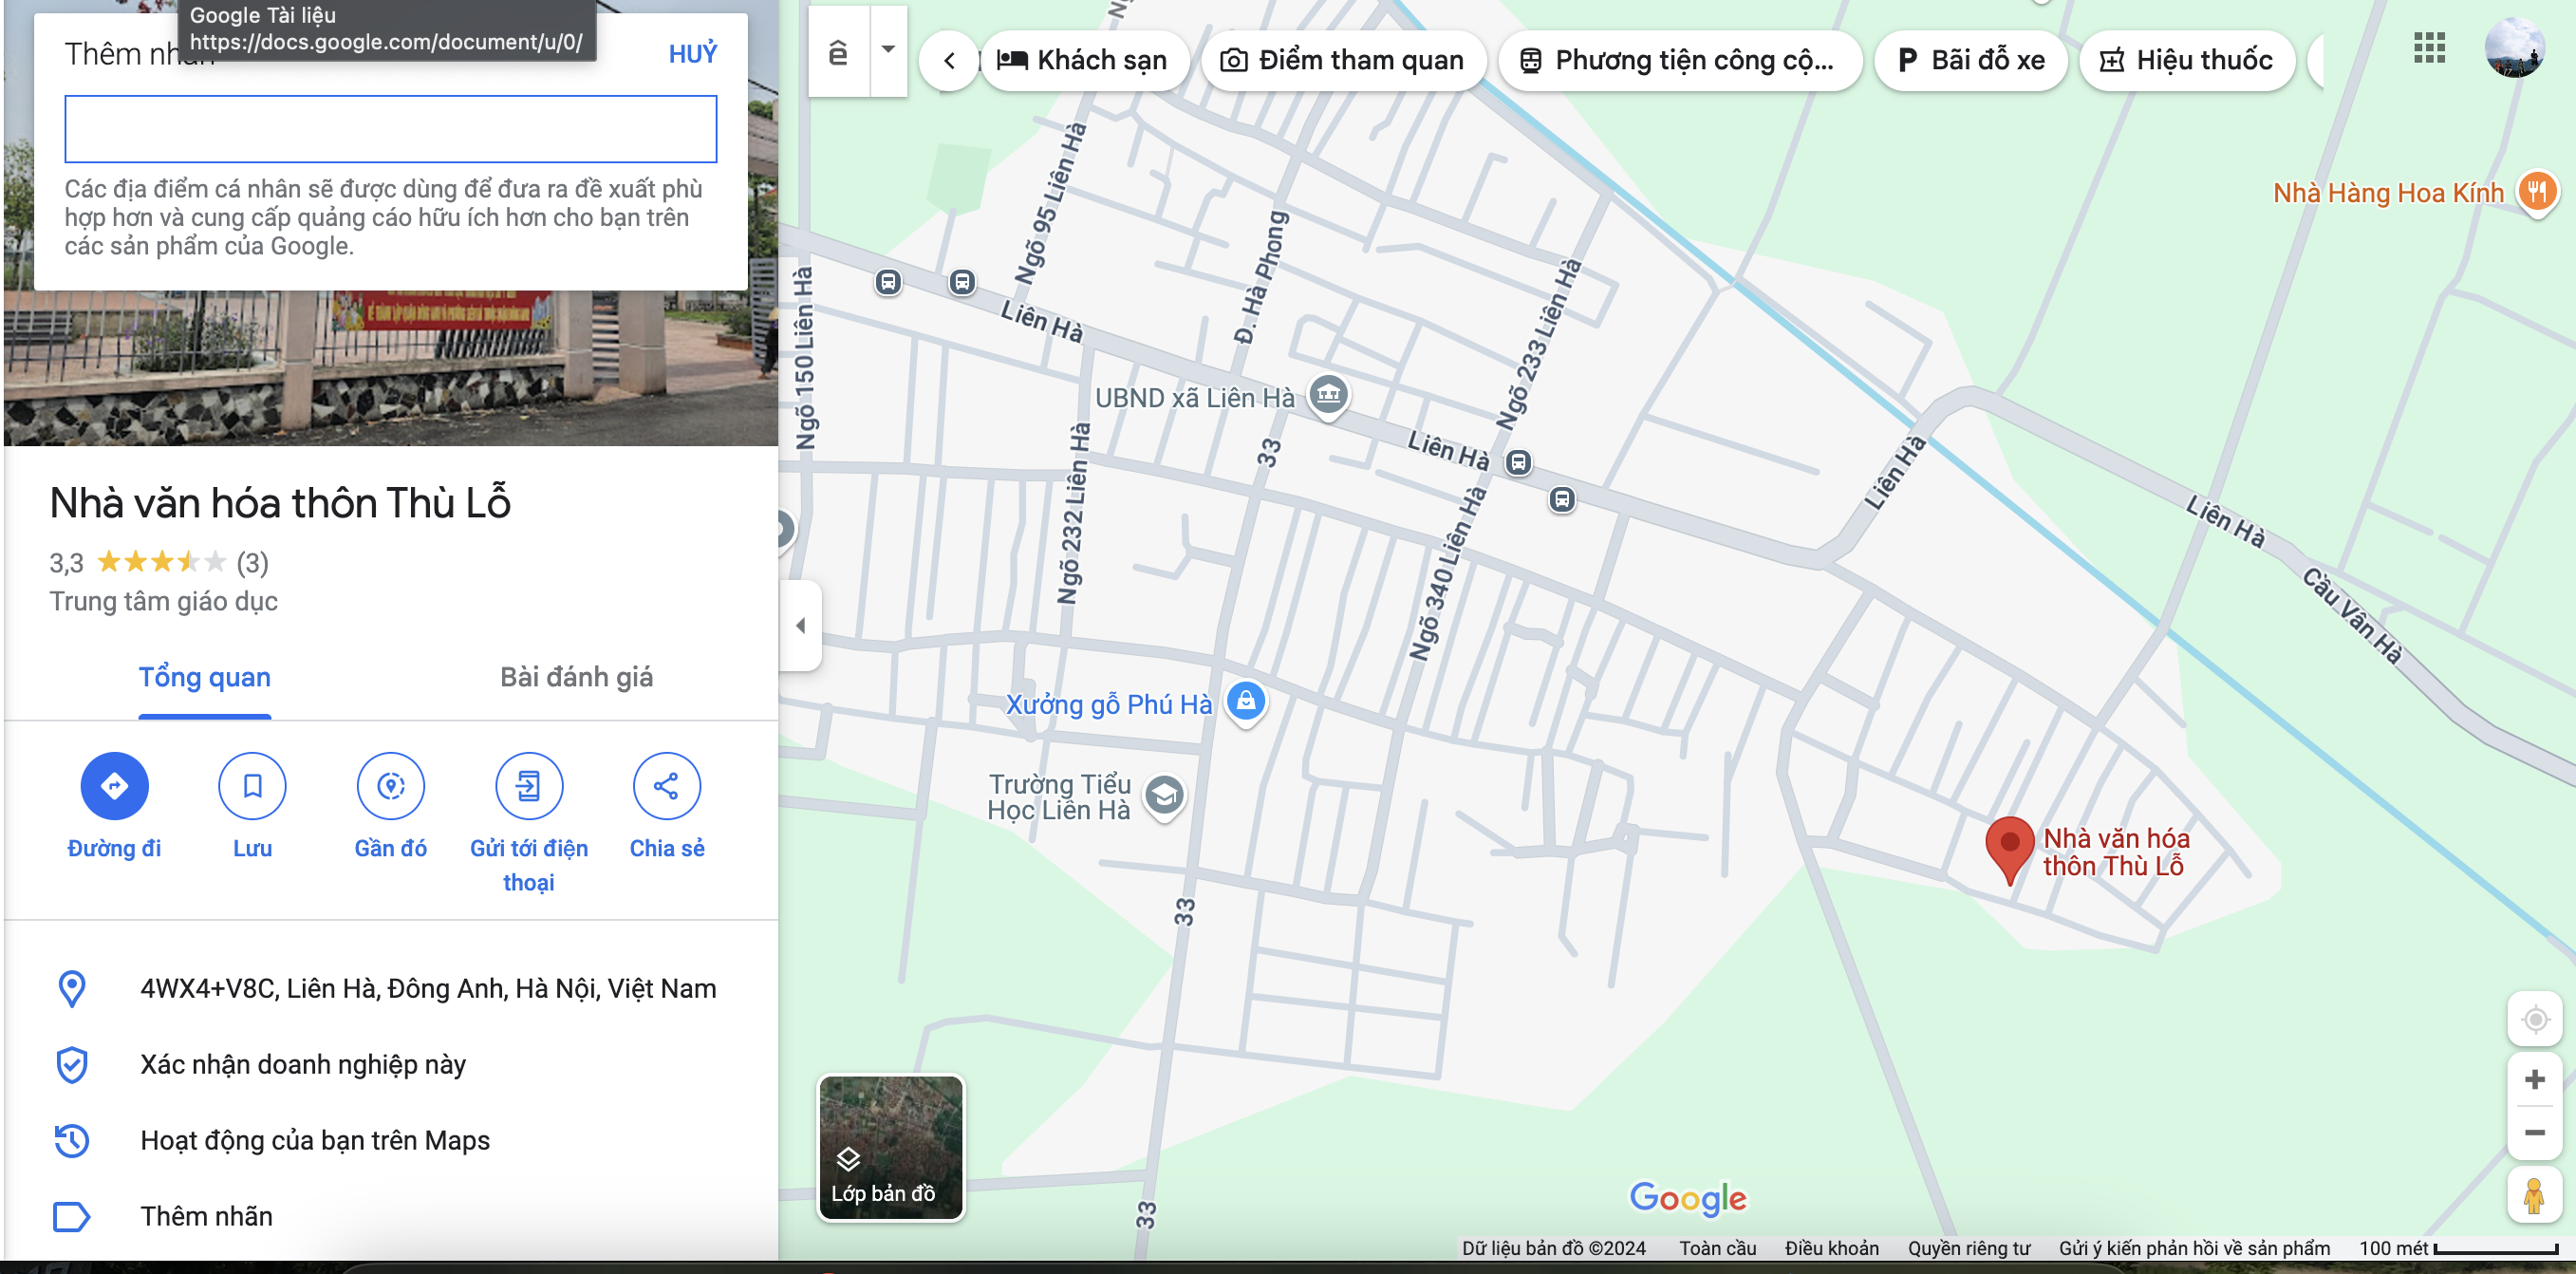
Task: Click the verify business shield icon
Action: coord(72,1065)
